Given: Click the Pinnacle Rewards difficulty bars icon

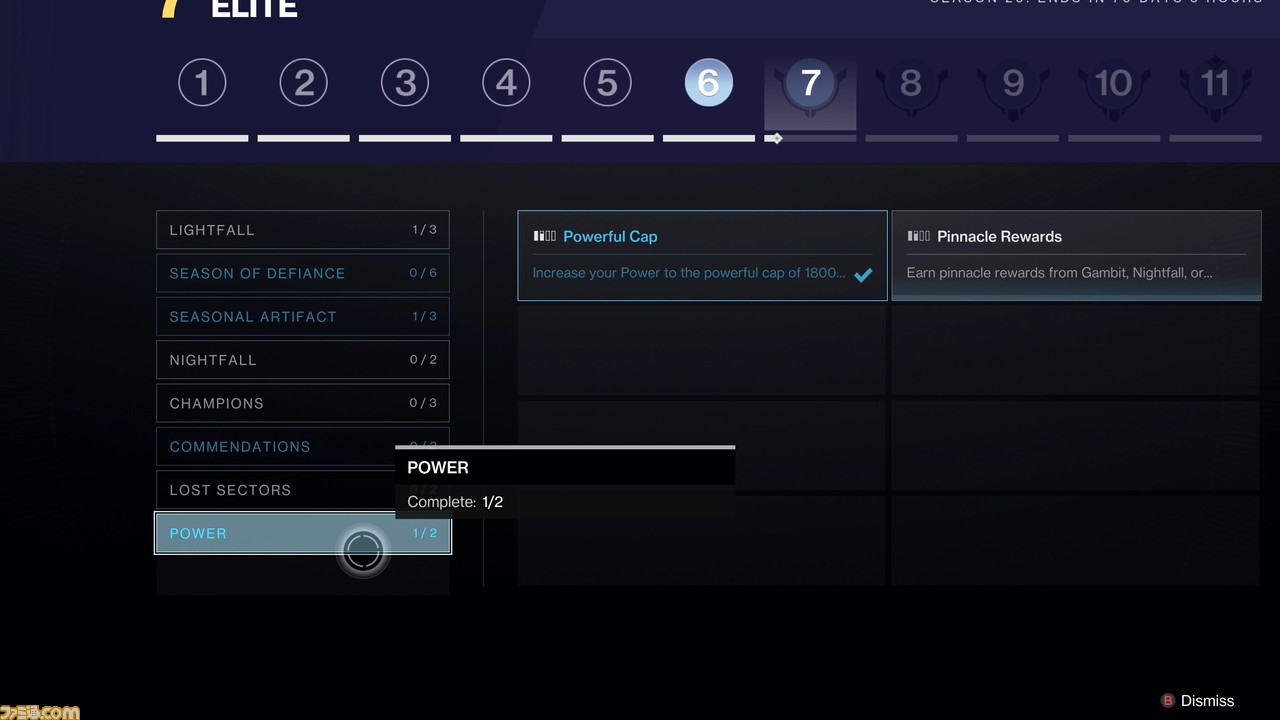Looking at the screenshot, I should point(919,236).
